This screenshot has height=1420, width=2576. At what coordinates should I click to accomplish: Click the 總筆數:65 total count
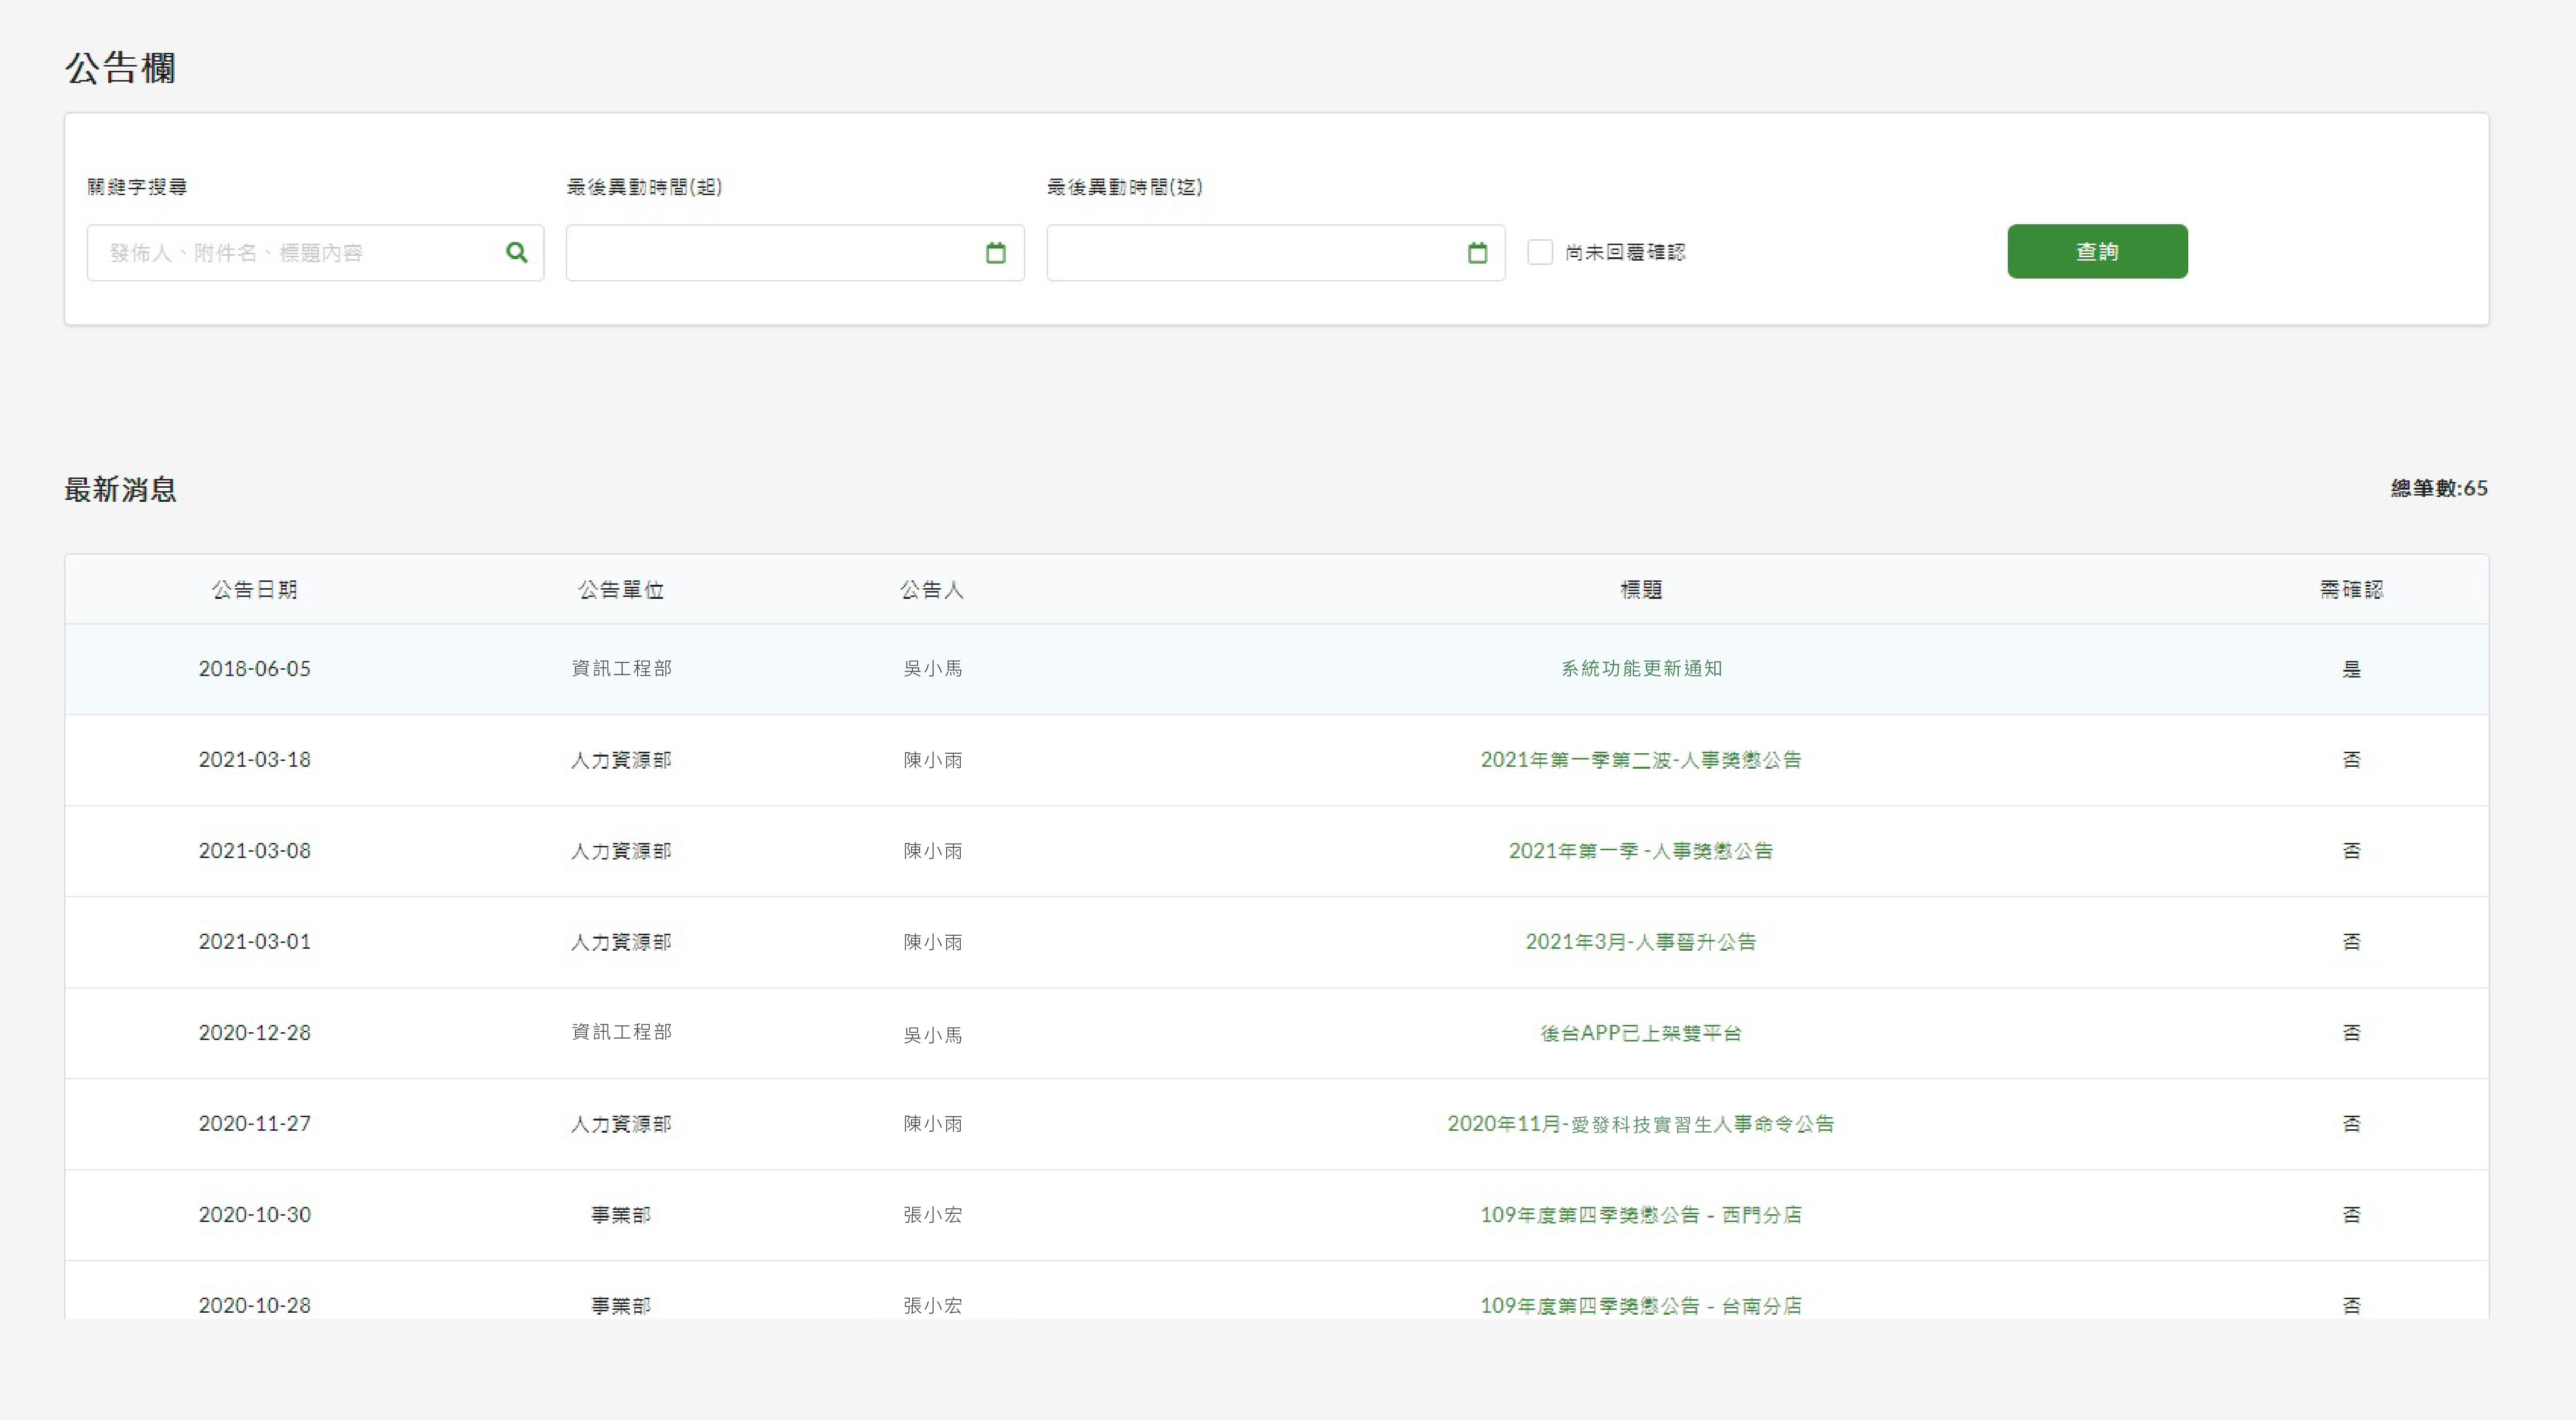point(2439,488)
